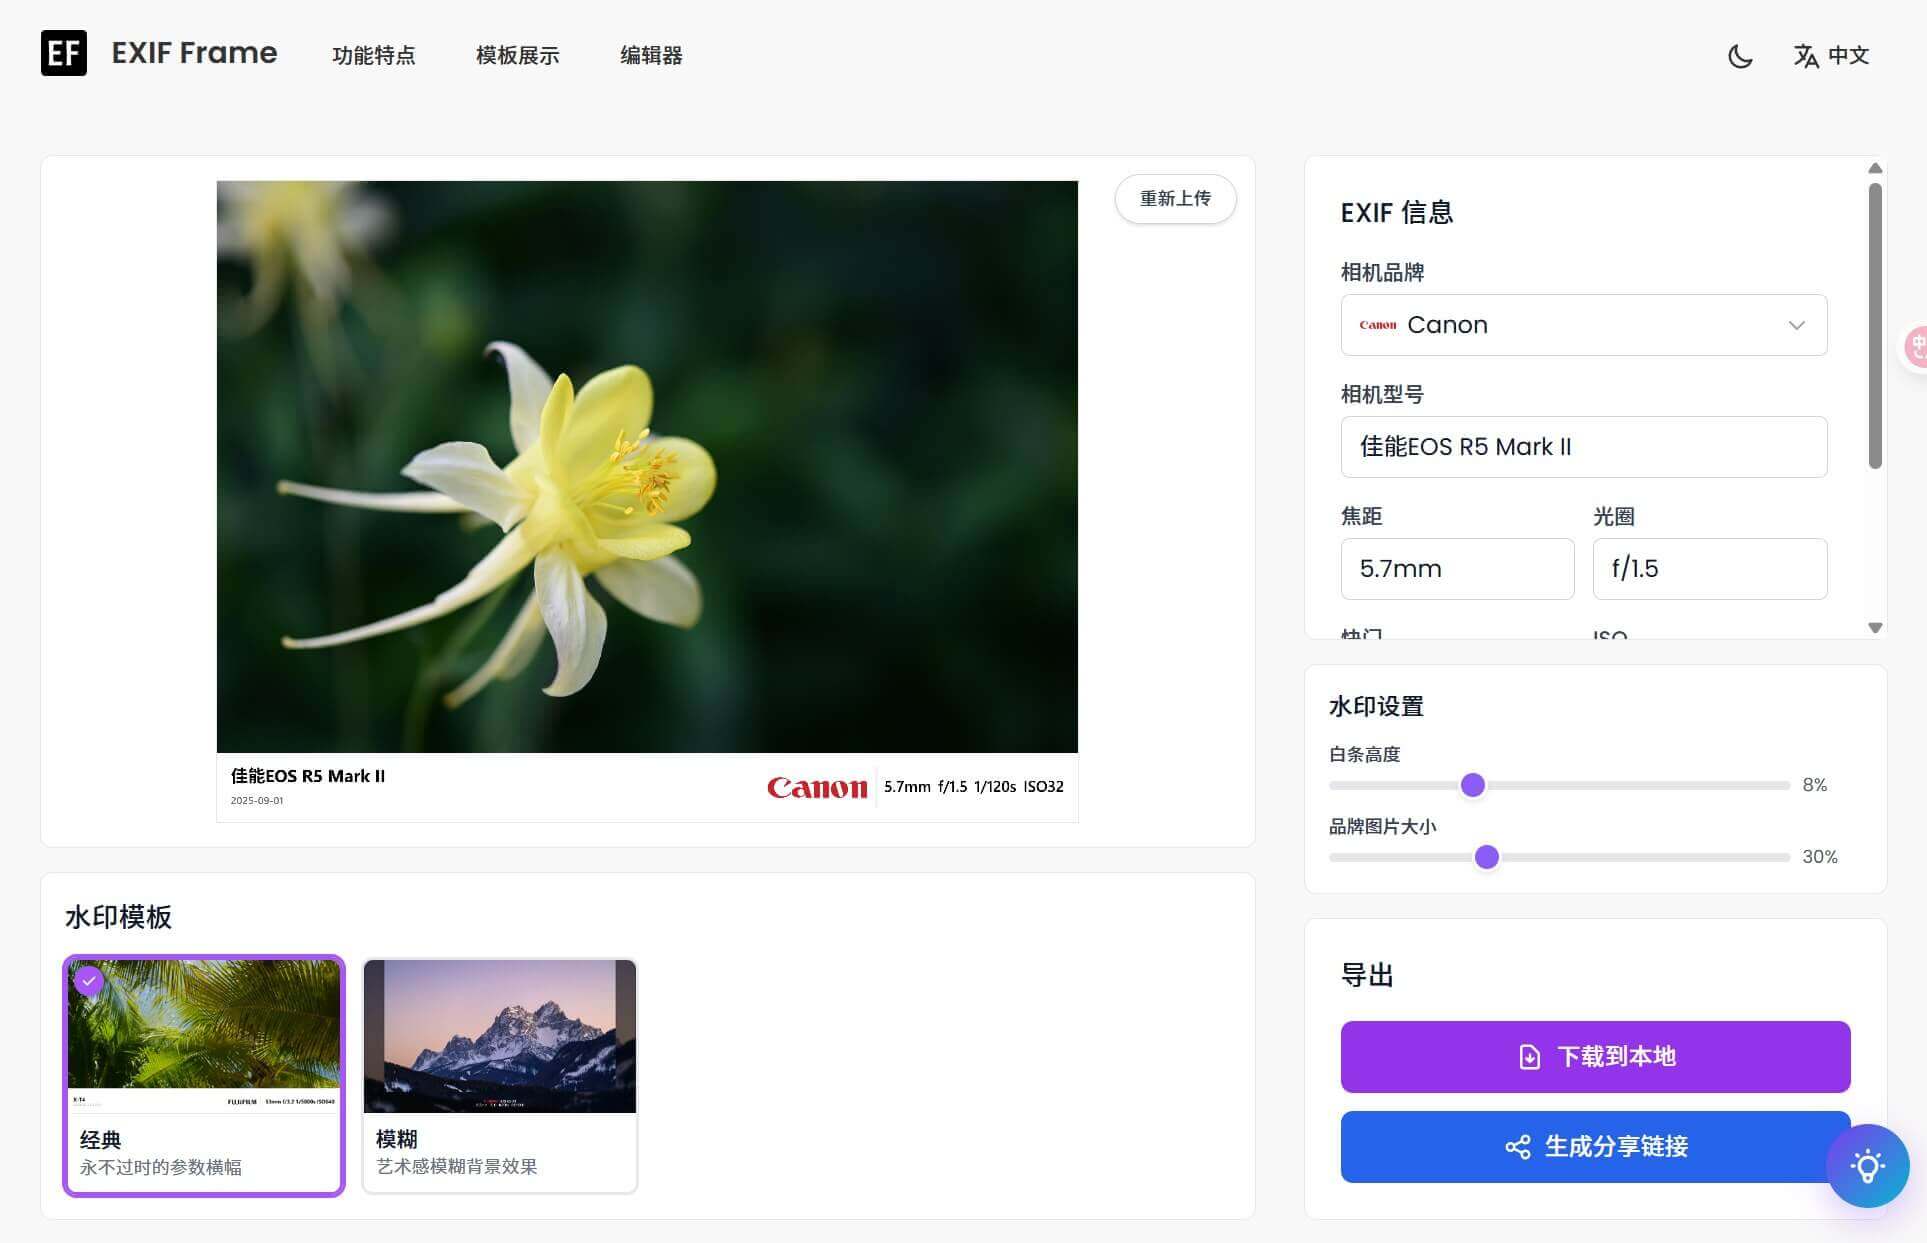Expand the camera brand list with the chevron
Image resolution: width=1927 pixels, height=1243 pixels.
click(1797, 324)
